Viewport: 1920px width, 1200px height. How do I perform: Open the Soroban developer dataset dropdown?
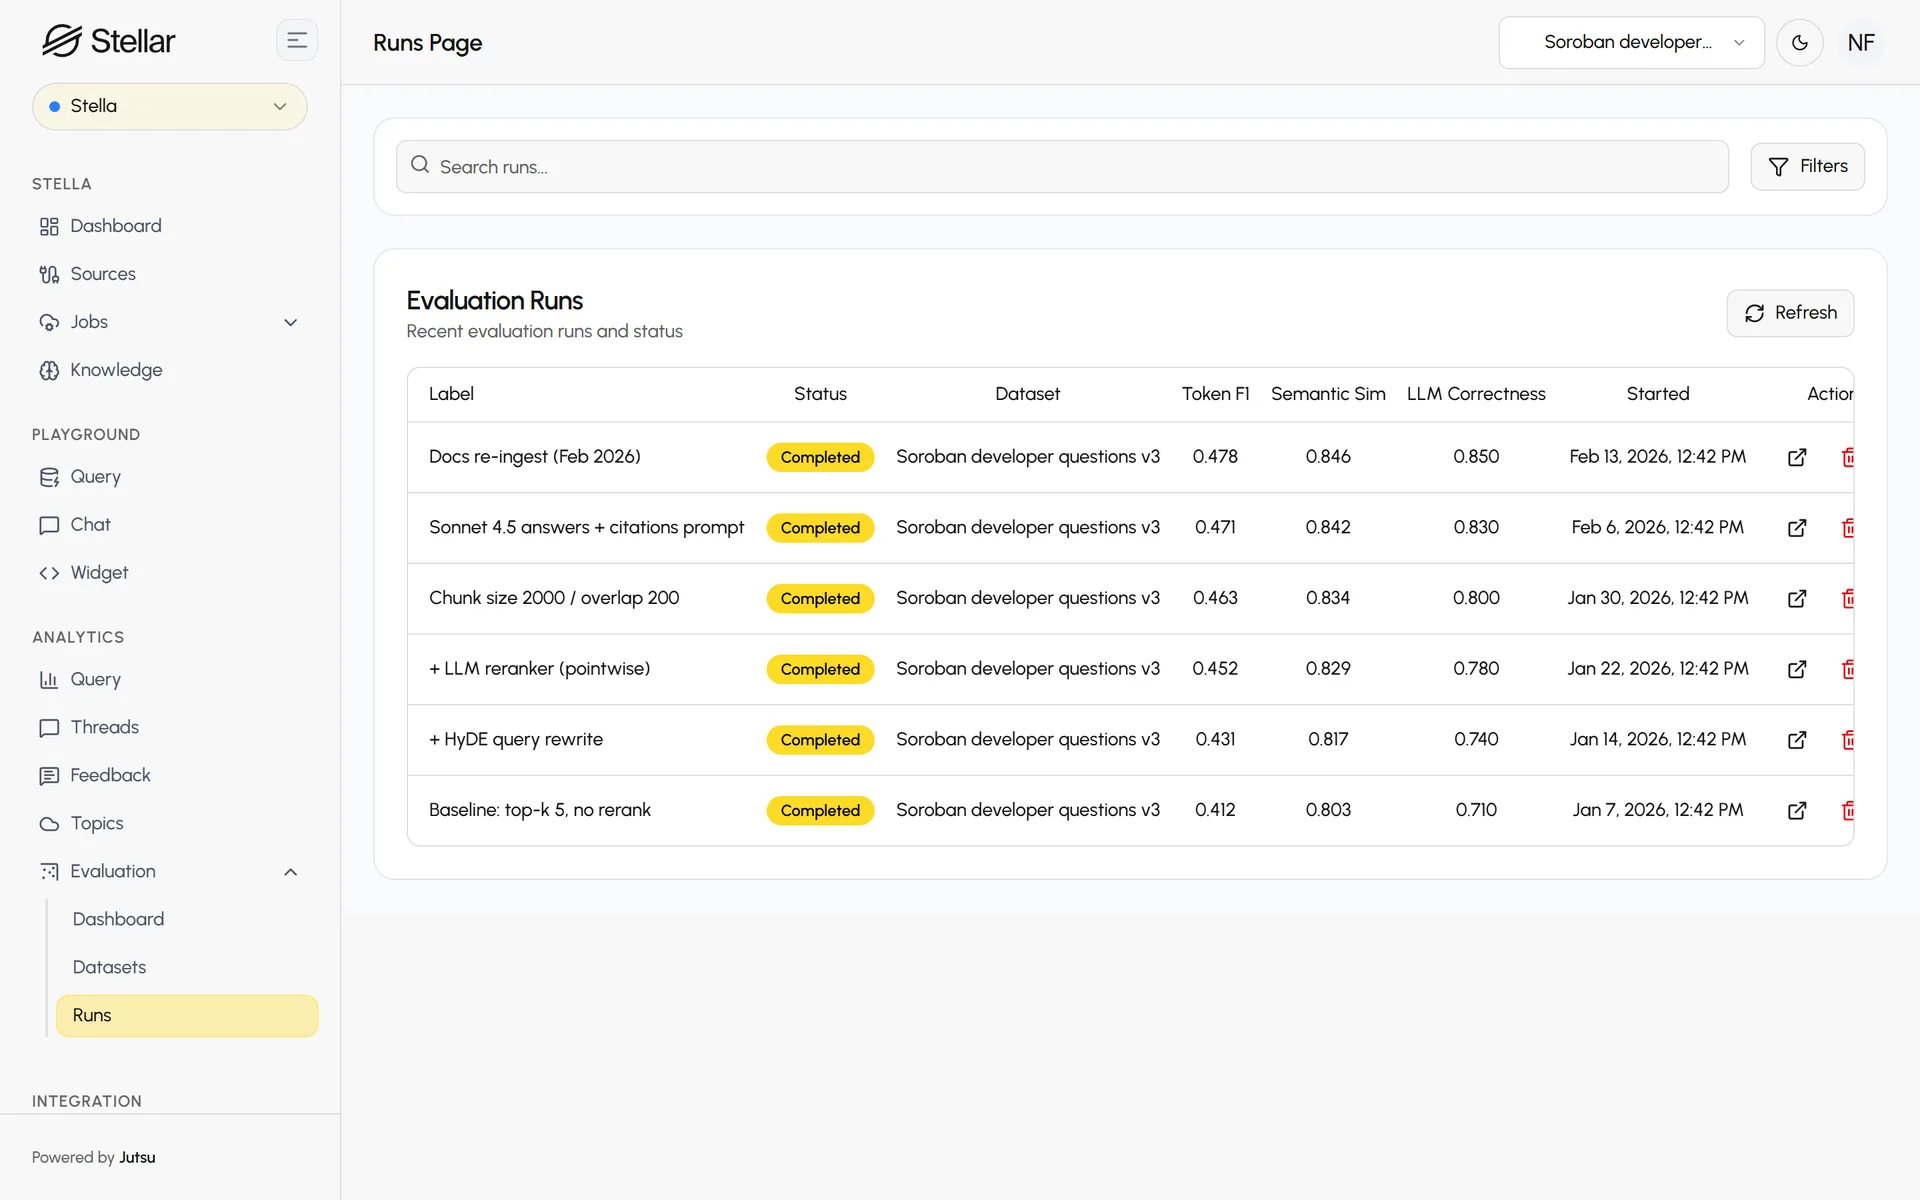(1631, 43)
